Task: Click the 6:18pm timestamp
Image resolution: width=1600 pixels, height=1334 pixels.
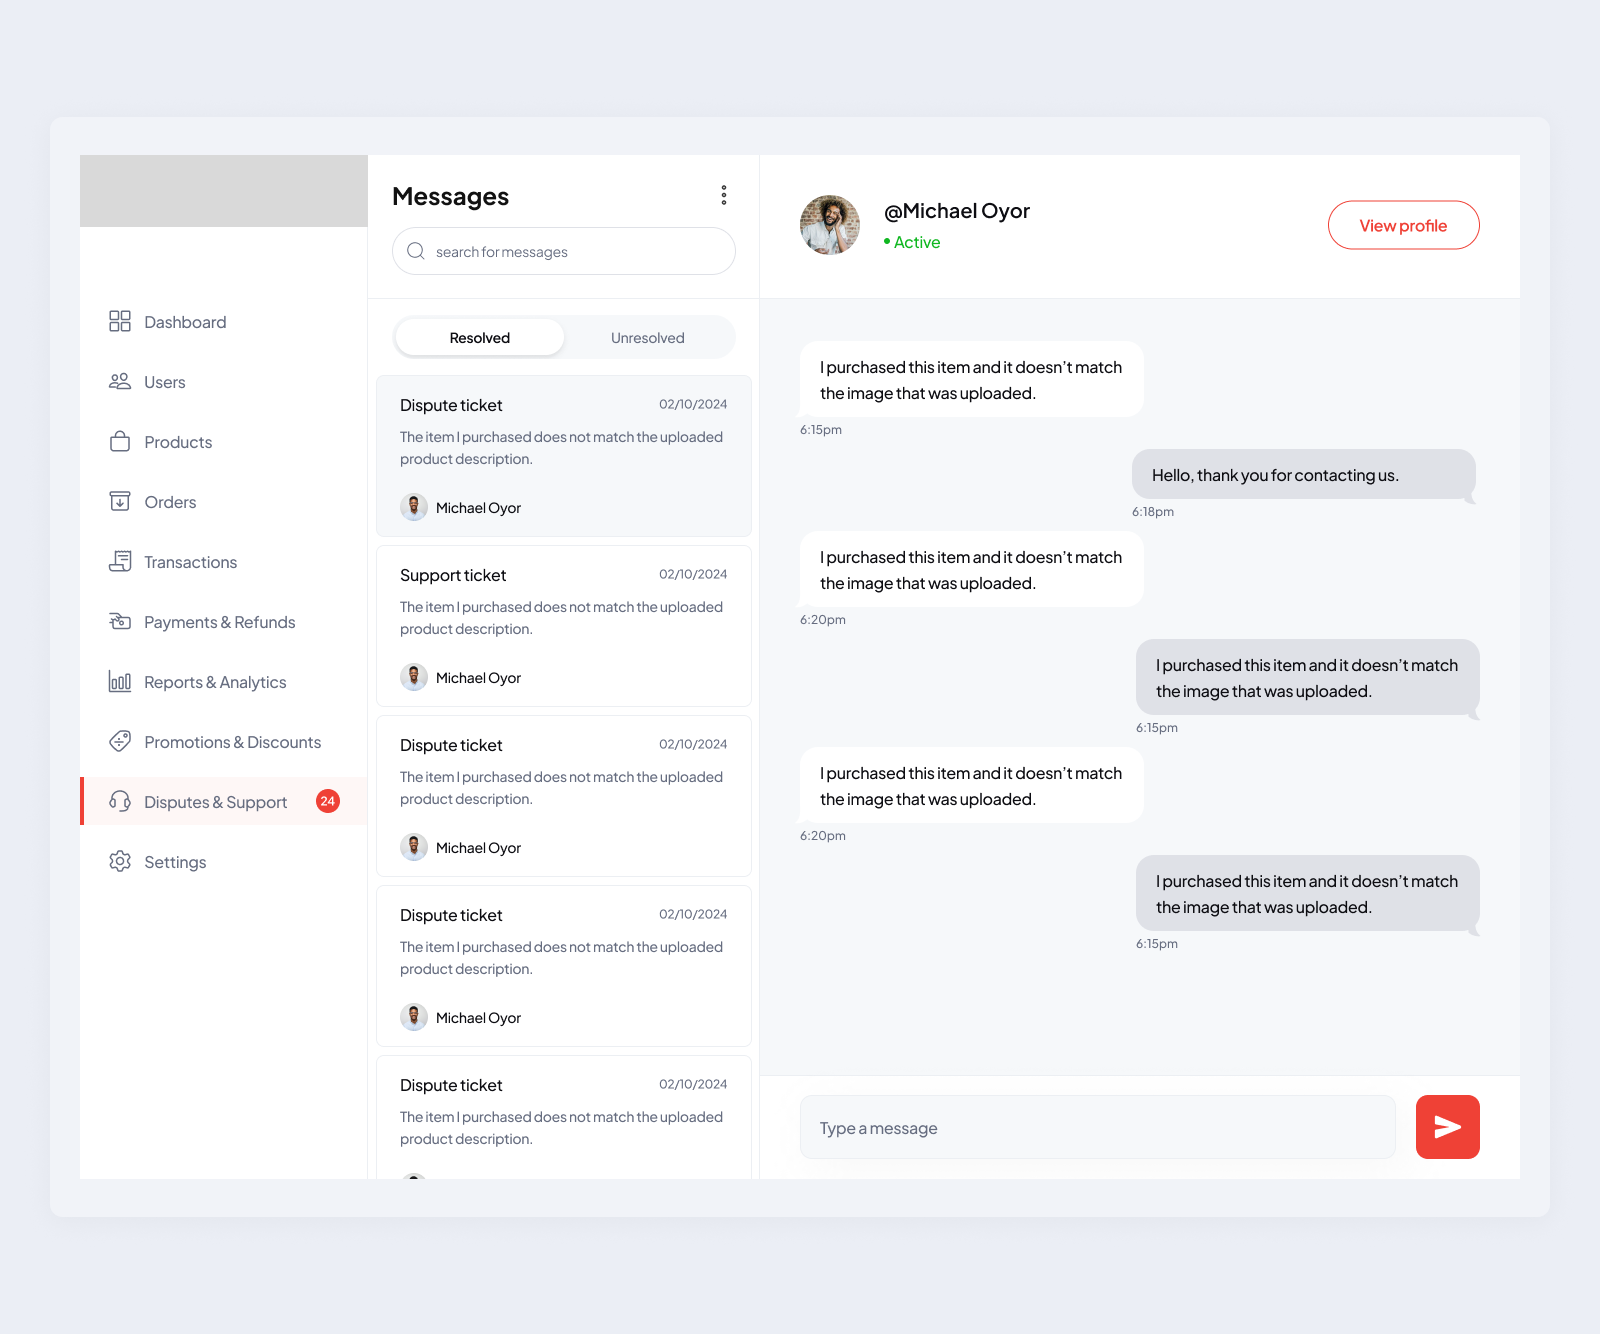Action: pos(1153,511)
